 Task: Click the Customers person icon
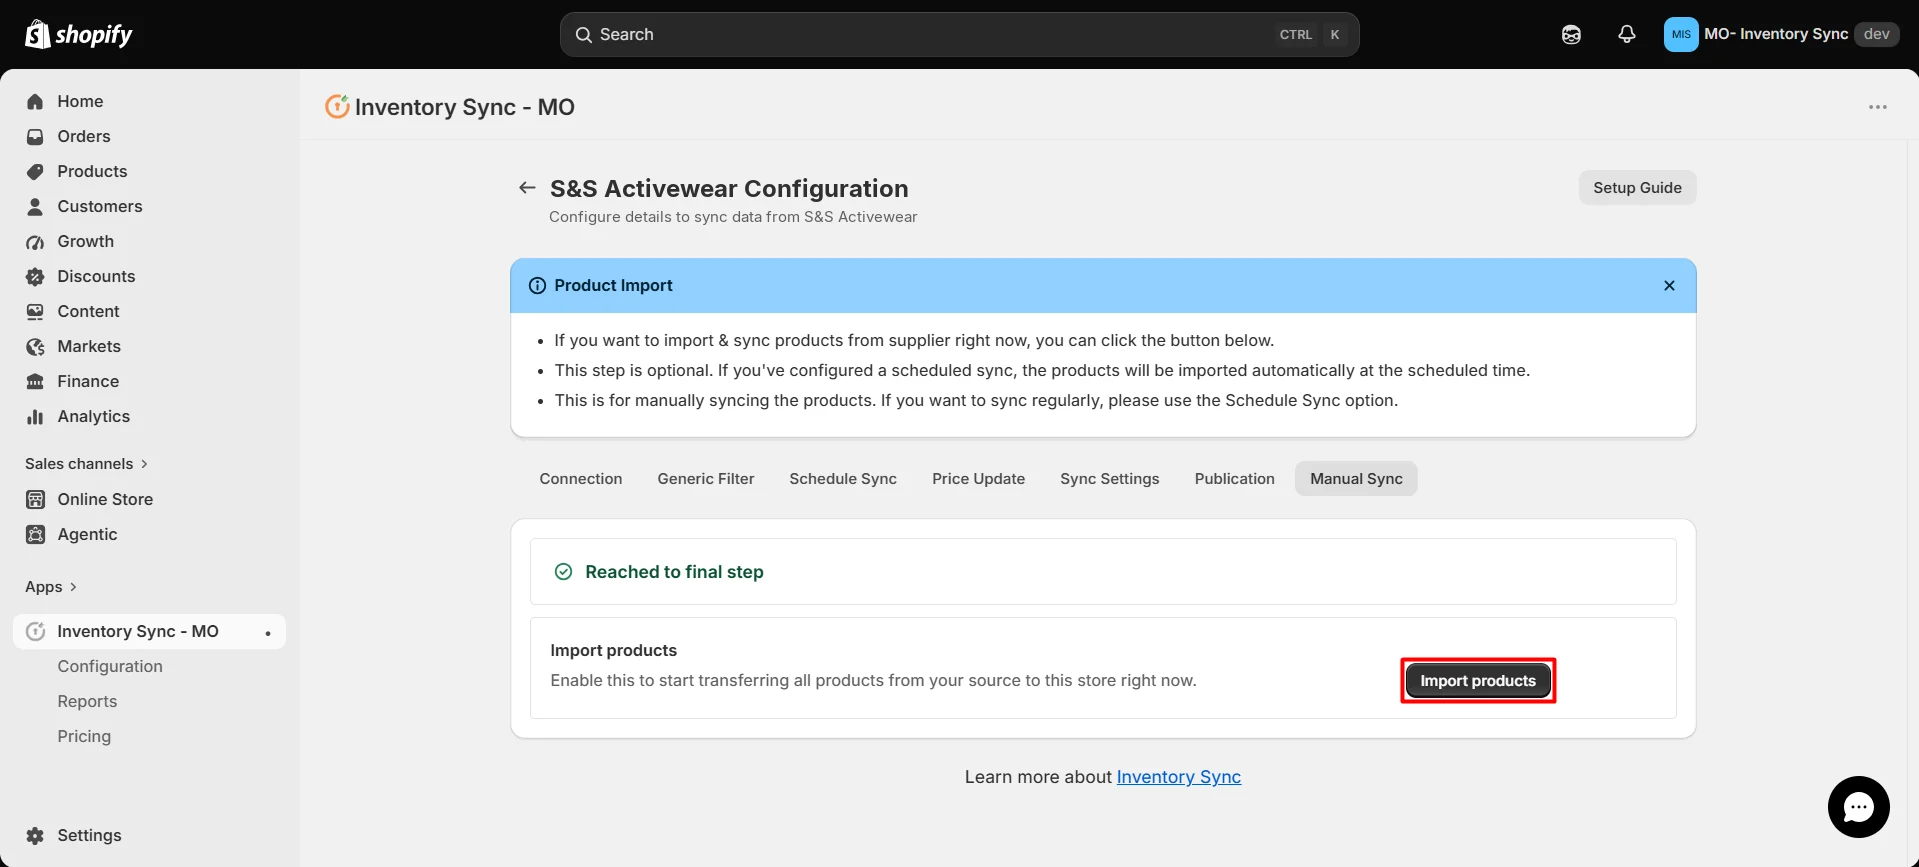(x=35, y=207)
